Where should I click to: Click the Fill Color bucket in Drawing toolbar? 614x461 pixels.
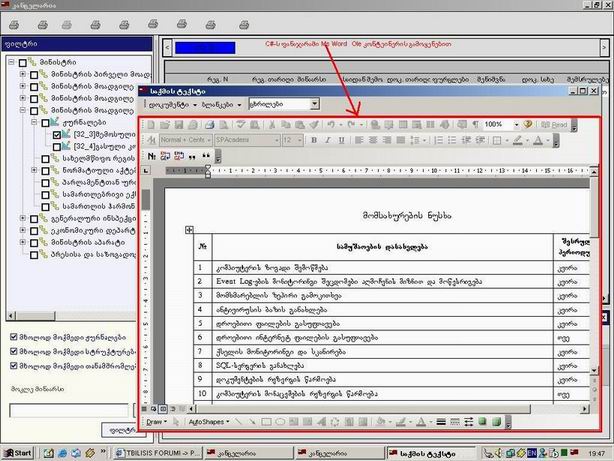380,422
